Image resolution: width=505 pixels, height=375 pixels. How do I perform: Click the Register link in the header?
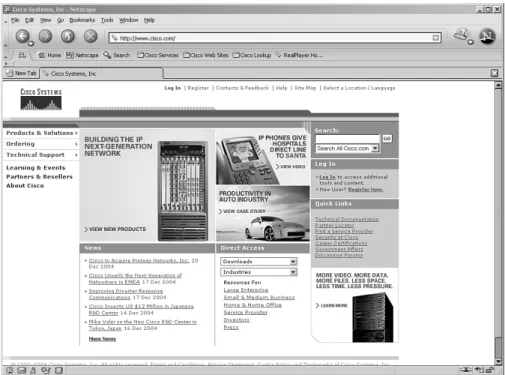(x=198, y=88)
